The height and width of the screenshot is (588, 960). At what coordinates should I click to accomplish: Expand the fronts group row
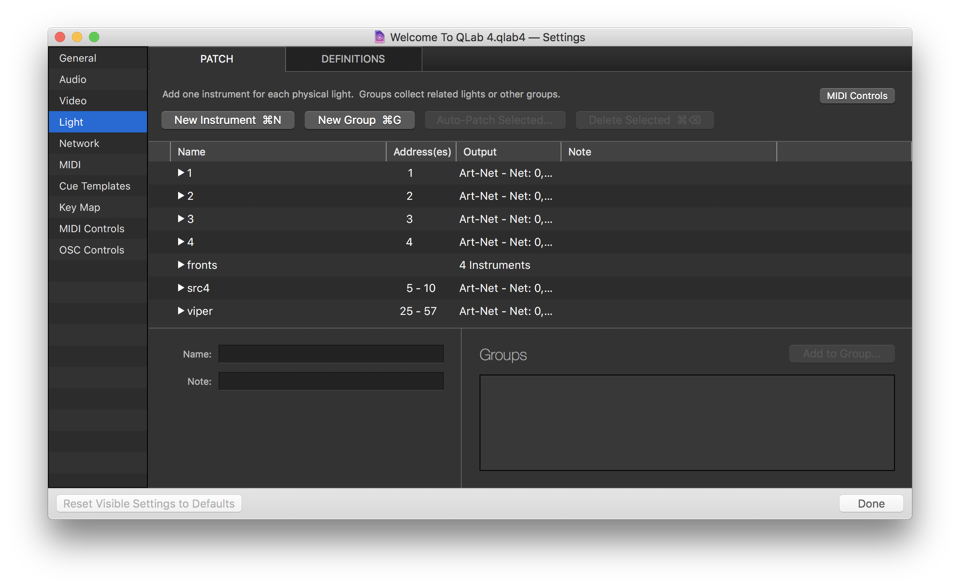[181, 265]
